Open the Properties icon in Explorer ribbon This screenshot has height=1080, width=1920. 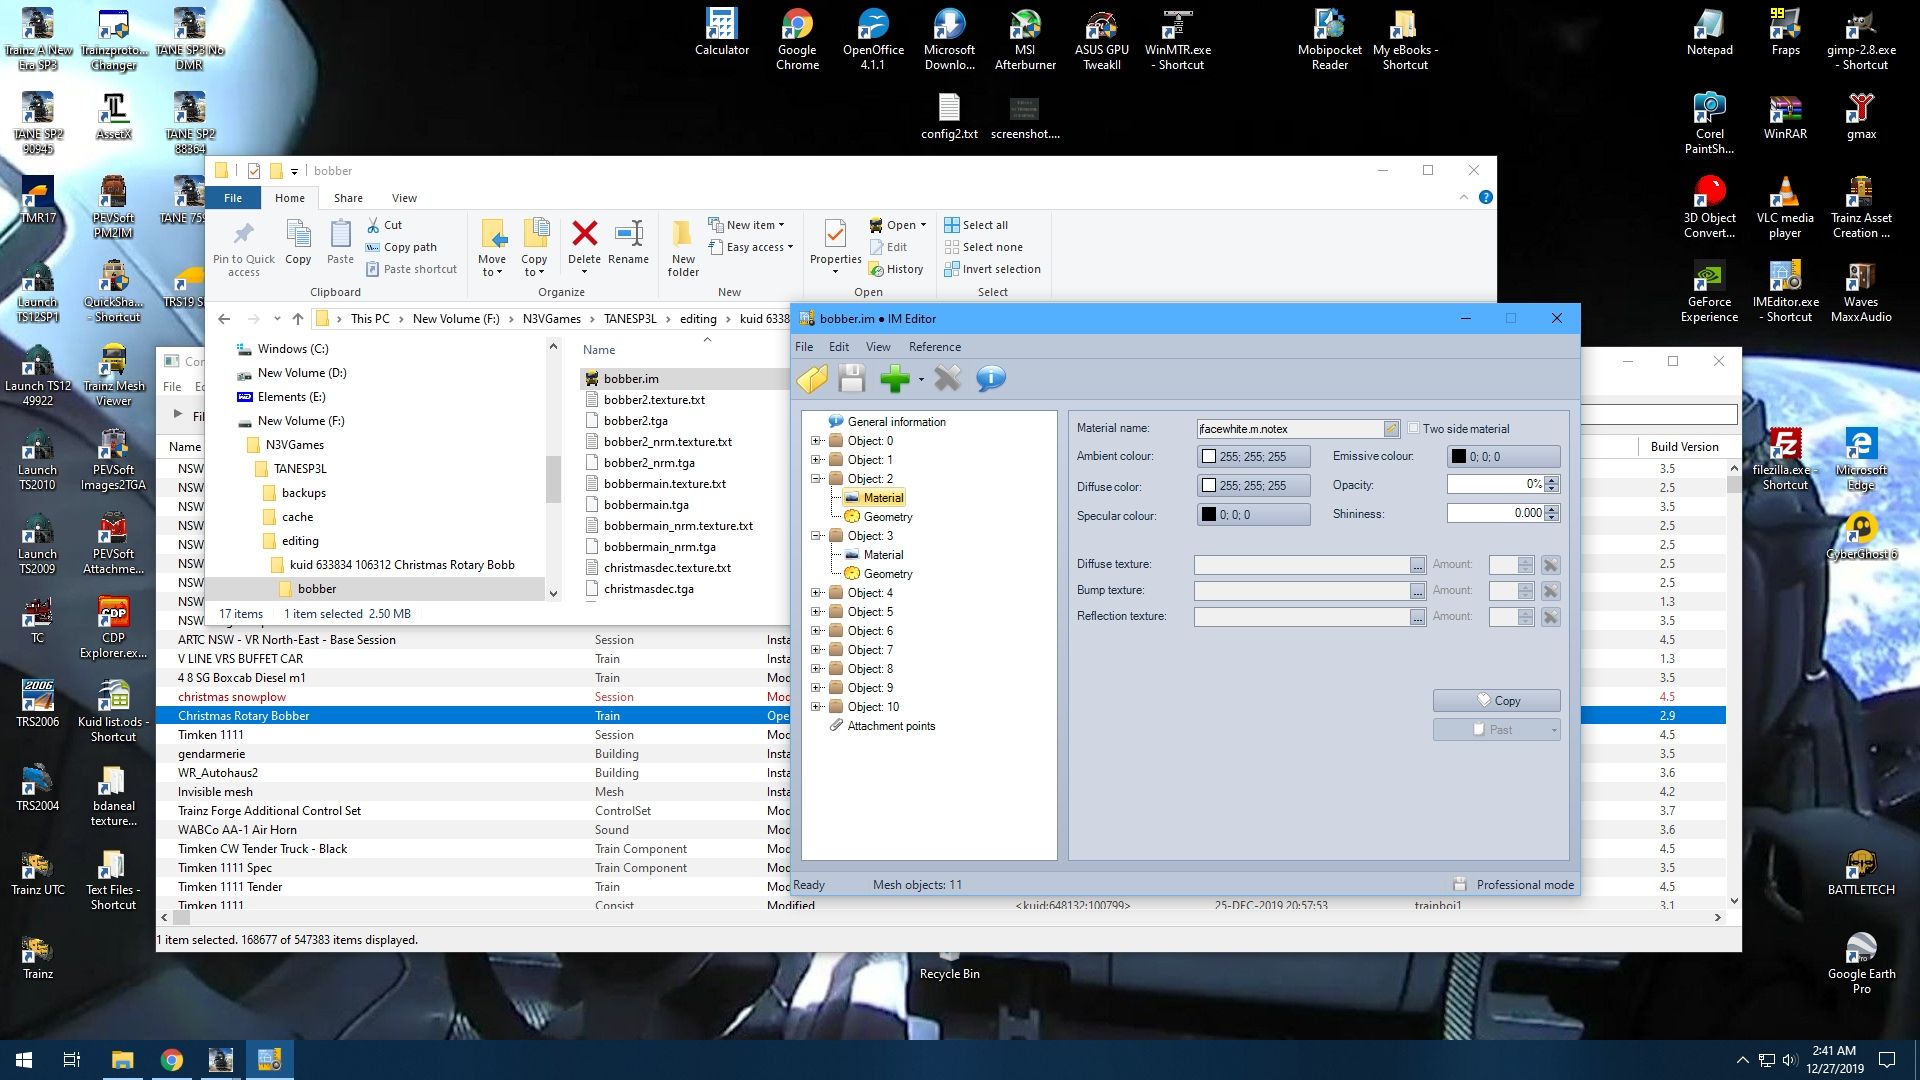tap(835, 235)
